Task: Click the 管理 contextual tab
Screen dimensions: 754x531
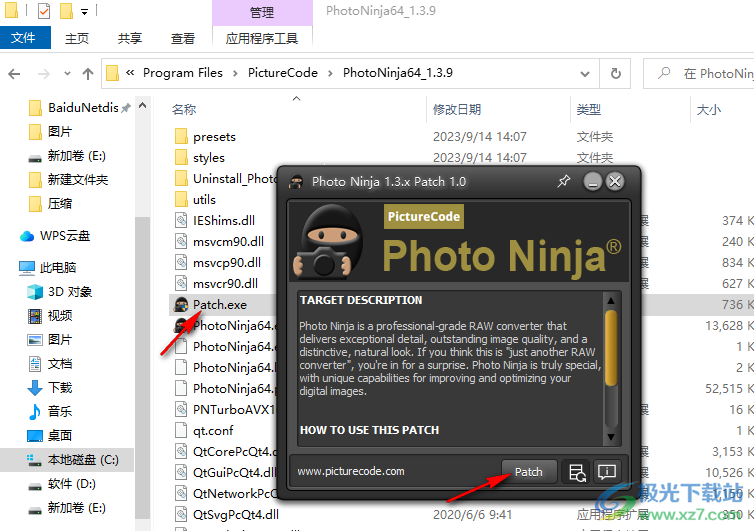Action: coord(262,12)
